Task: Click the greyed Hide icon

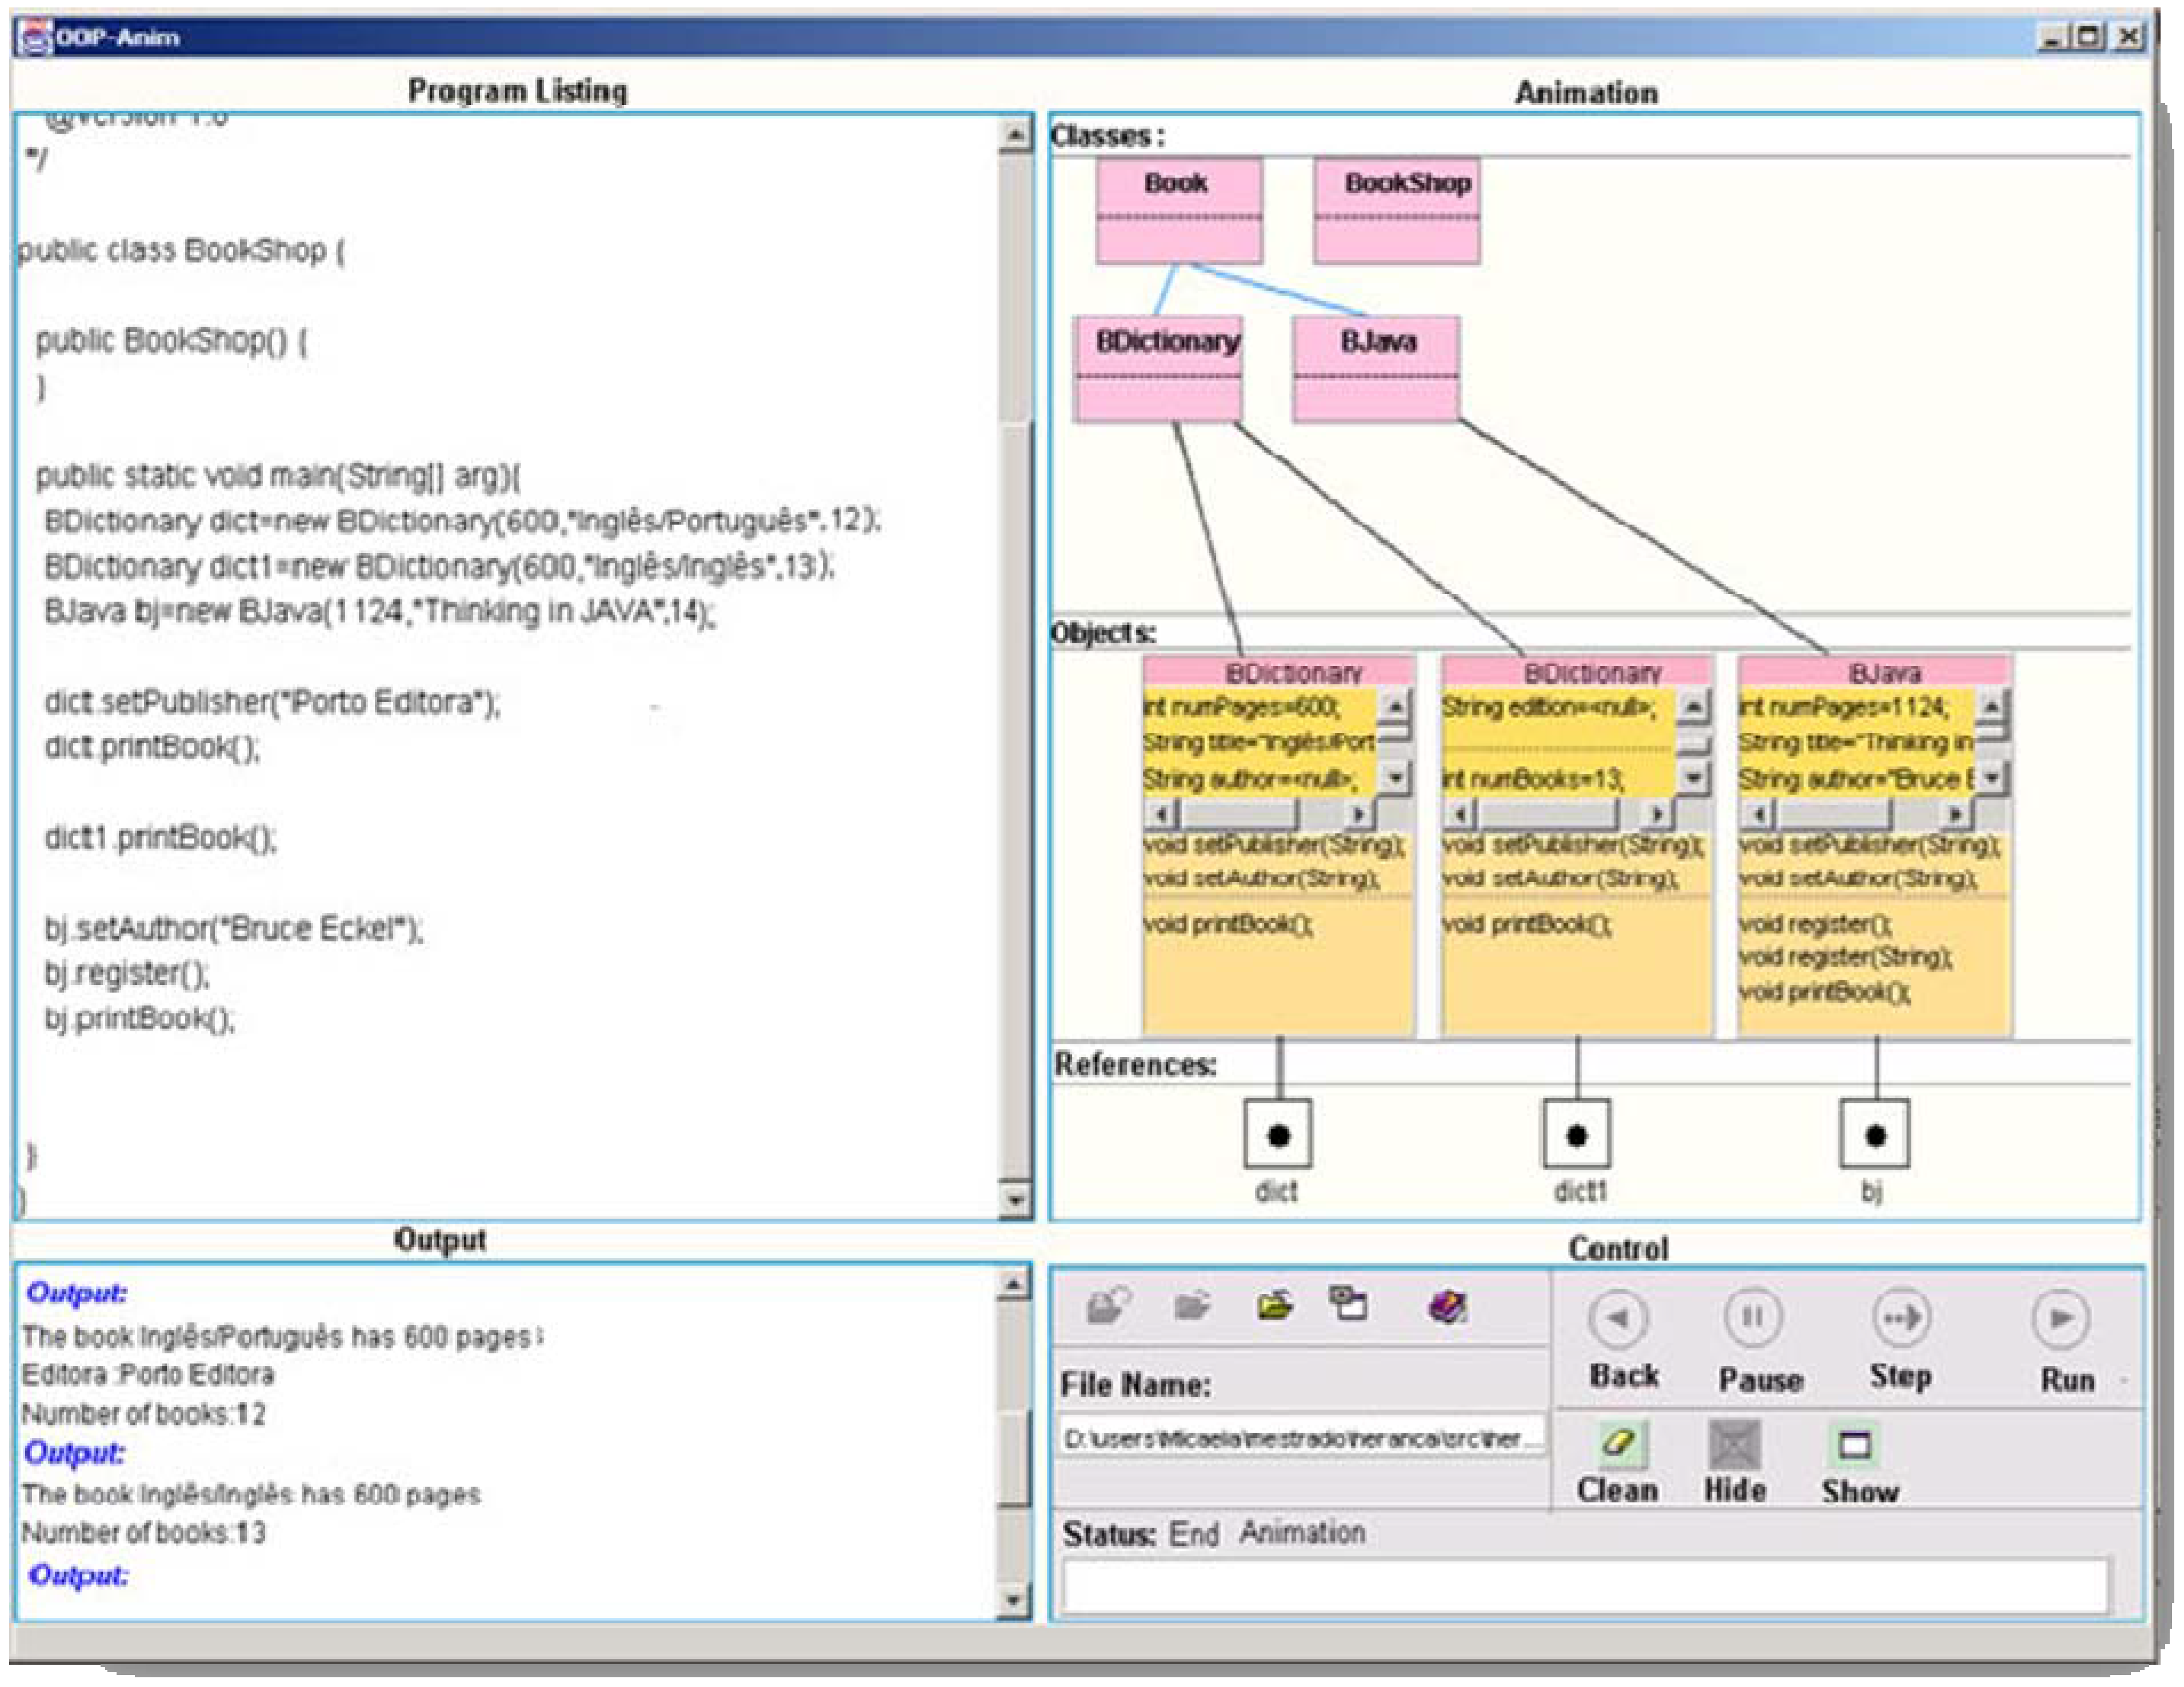Action: click(1734, 1445)
